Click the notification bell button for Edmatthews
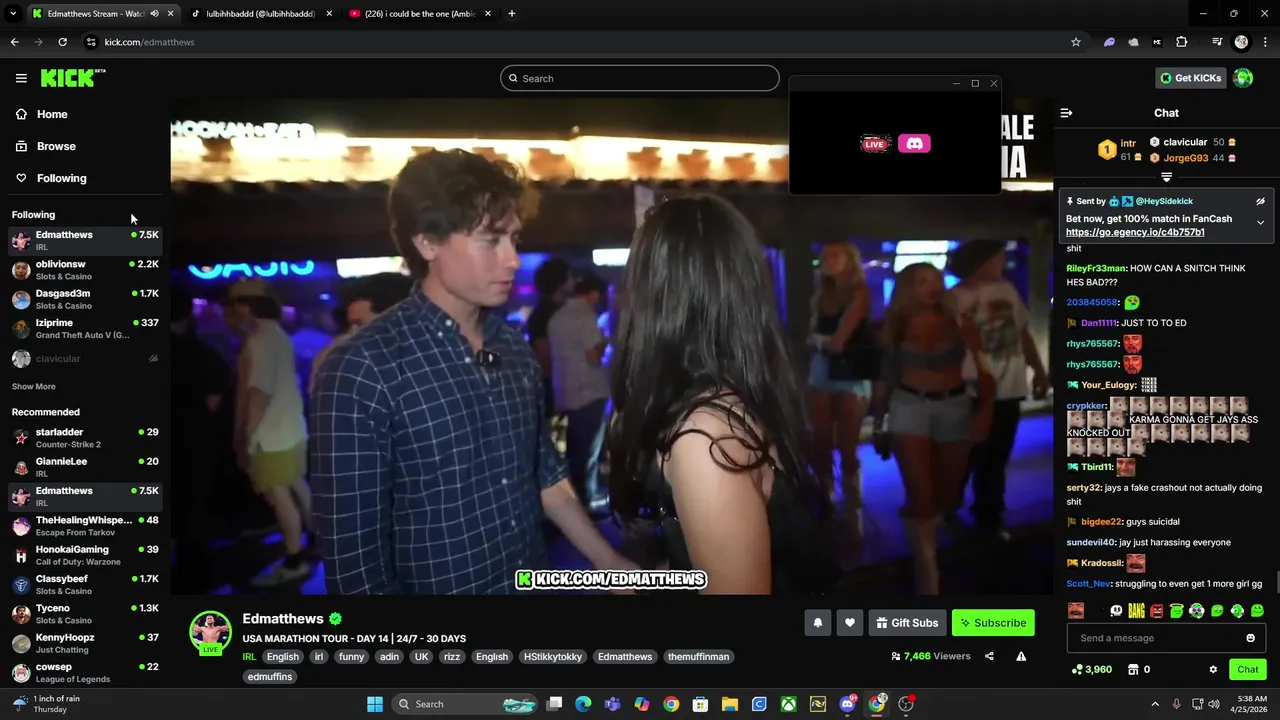This screenshot has height=720, width=1280. (817, 623)
